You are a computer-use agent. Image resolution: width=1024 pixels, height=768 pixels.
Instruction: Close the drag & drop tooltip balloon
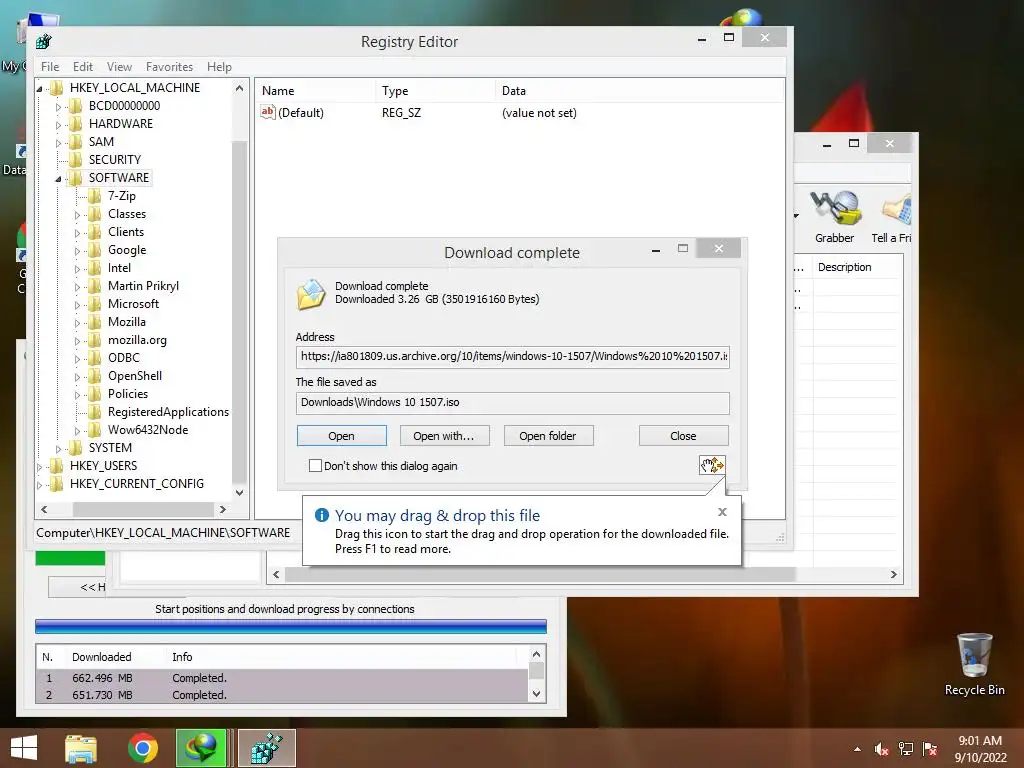click(722, 512)
